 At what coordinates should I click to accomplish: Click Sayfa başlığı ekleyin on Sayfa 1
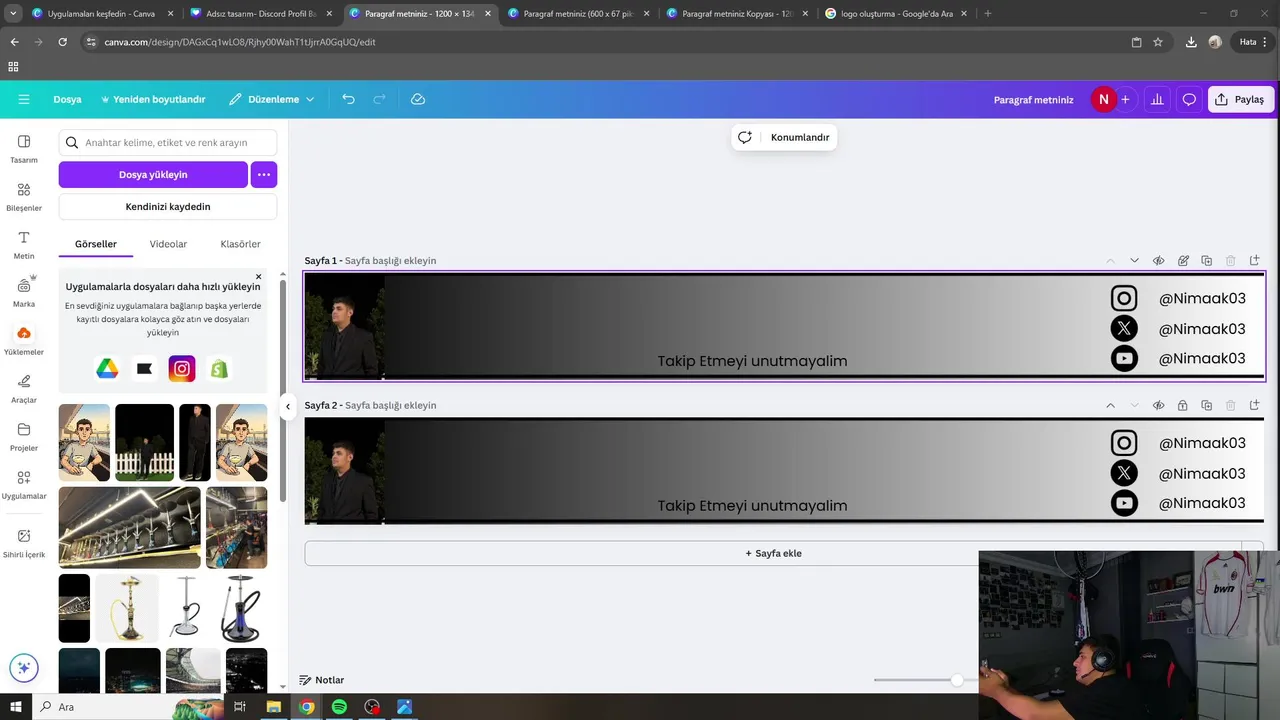pos(390,261)
